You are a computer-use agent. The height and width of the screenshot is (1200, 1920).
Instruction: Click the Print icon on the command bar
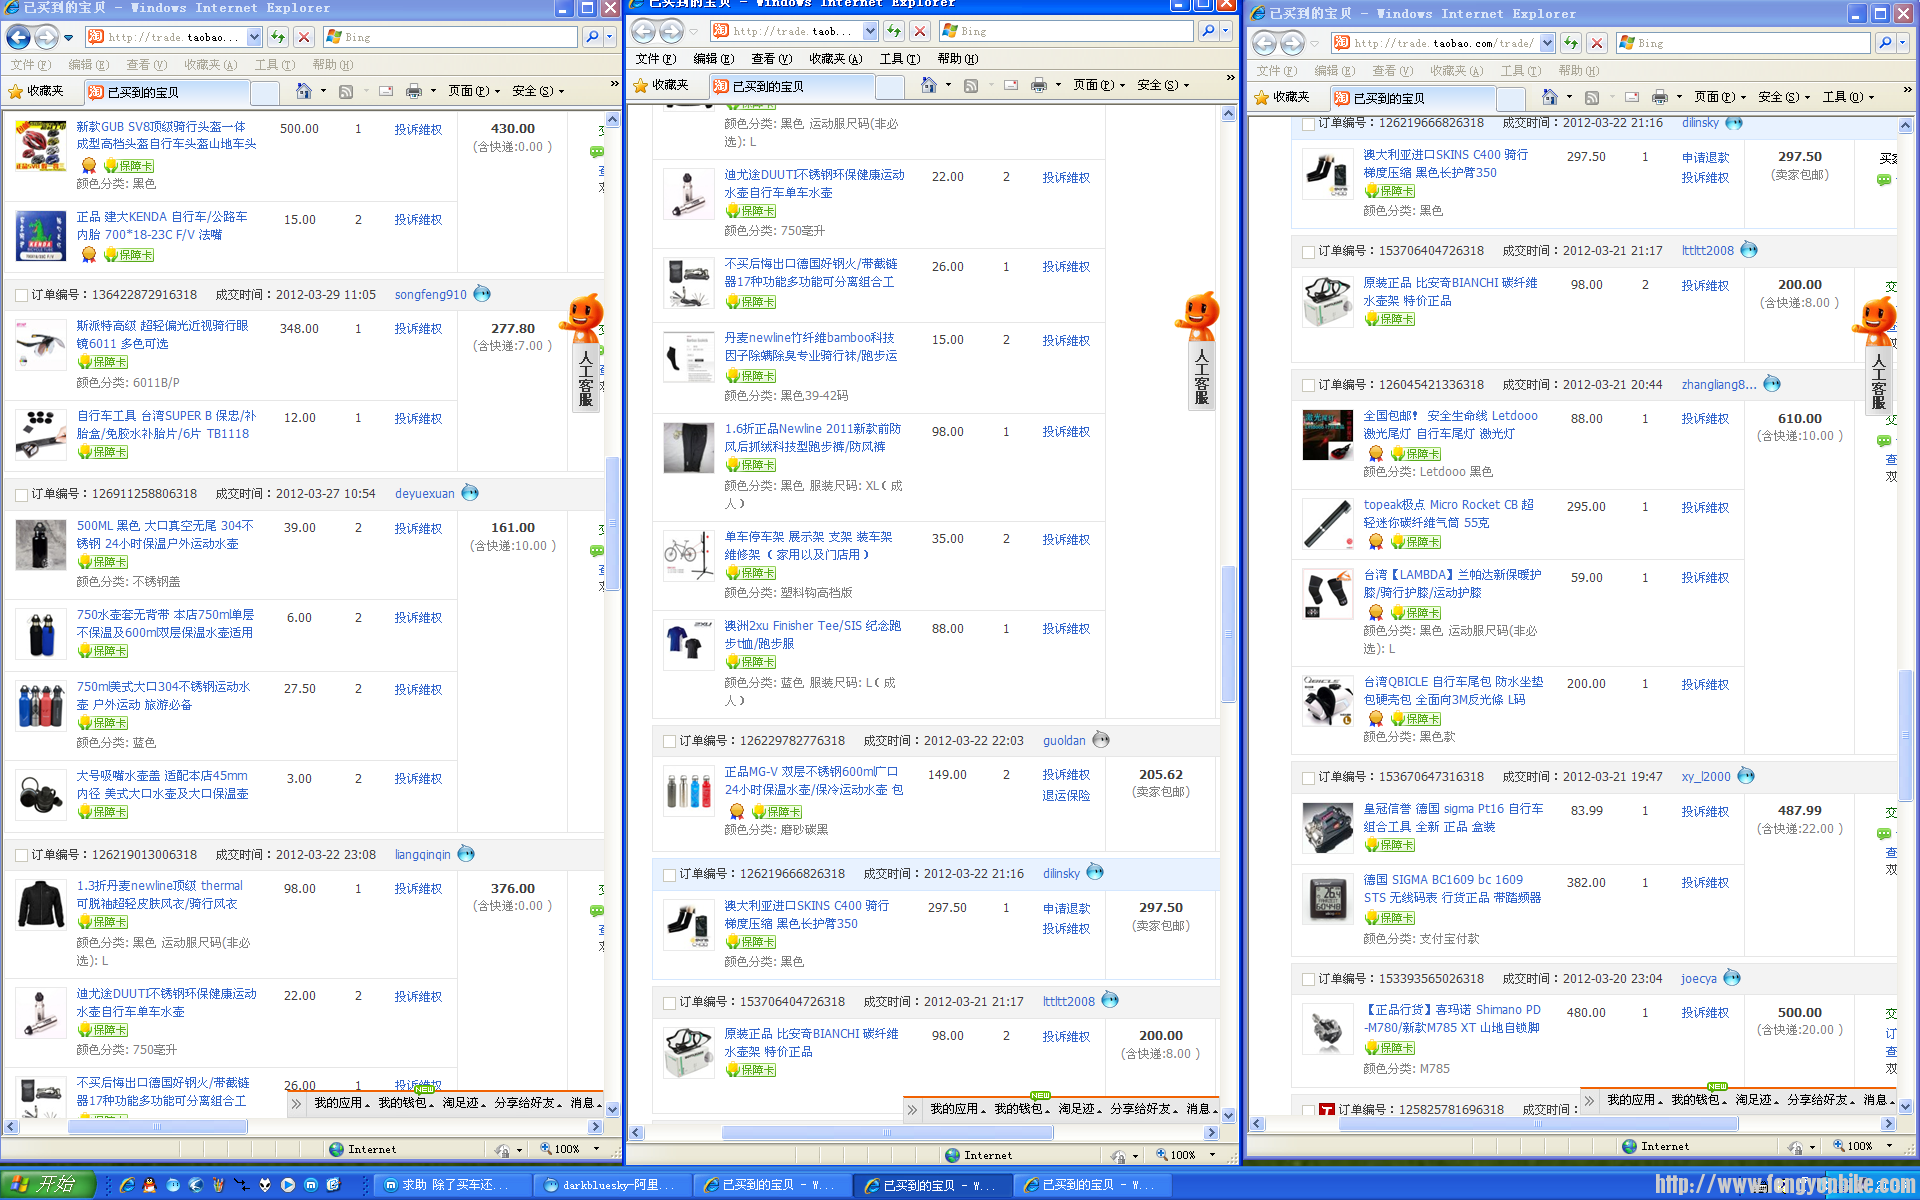coord(1038,85)
